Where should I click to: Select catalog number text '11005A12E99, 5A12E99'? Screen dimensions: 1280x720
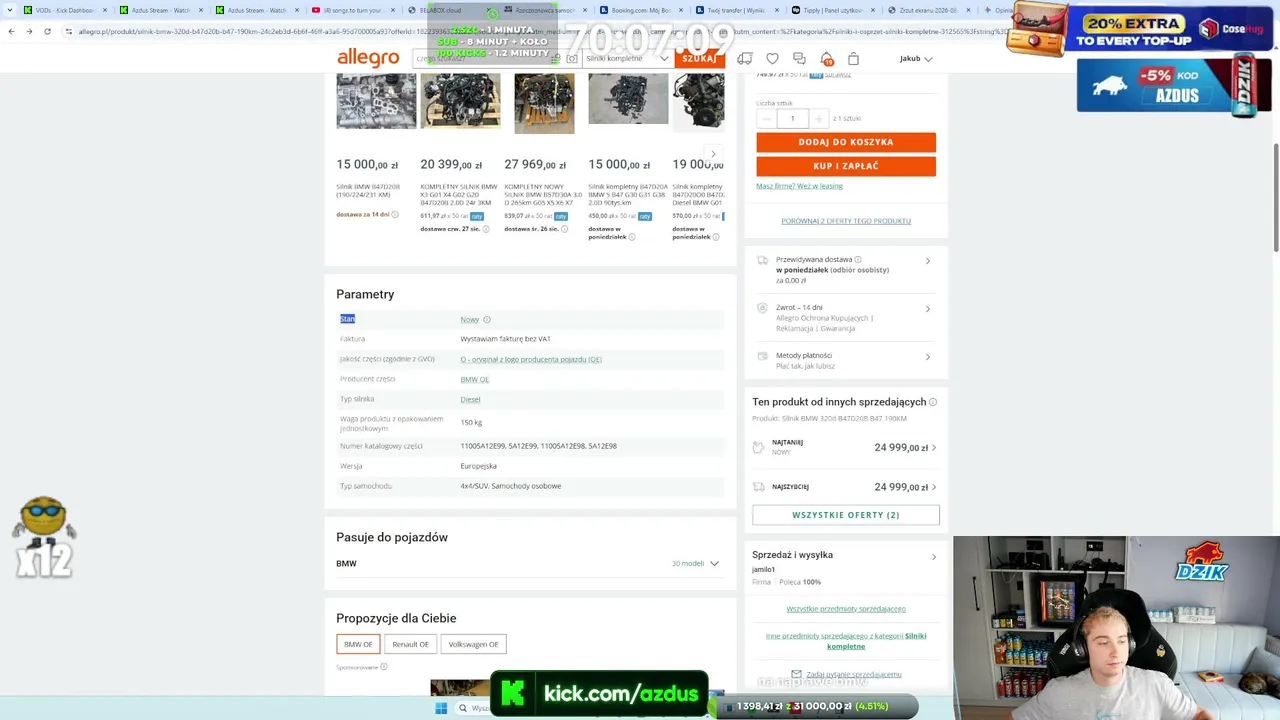pos(497,446)
